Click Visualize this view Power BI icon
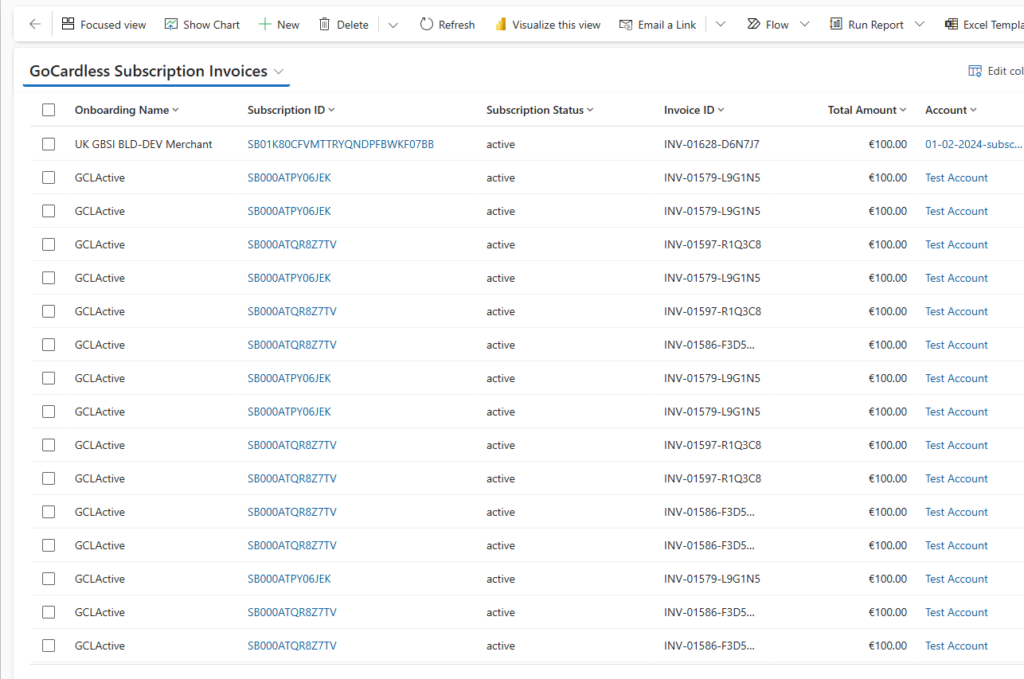1024x679 pixels. coord(501,24)
